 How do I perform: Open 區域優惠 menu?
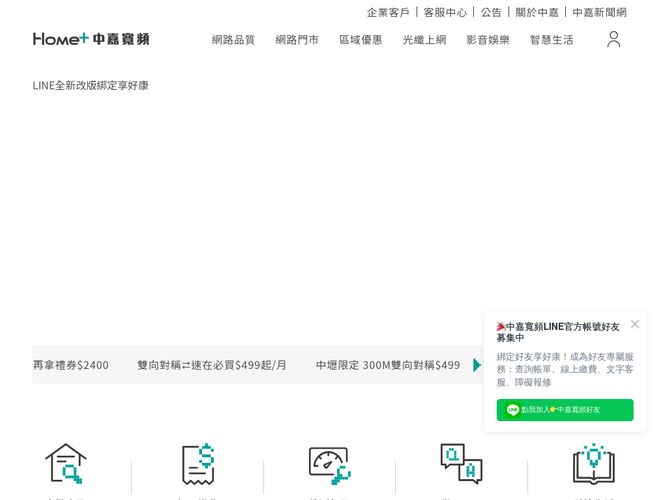(360, 40)
